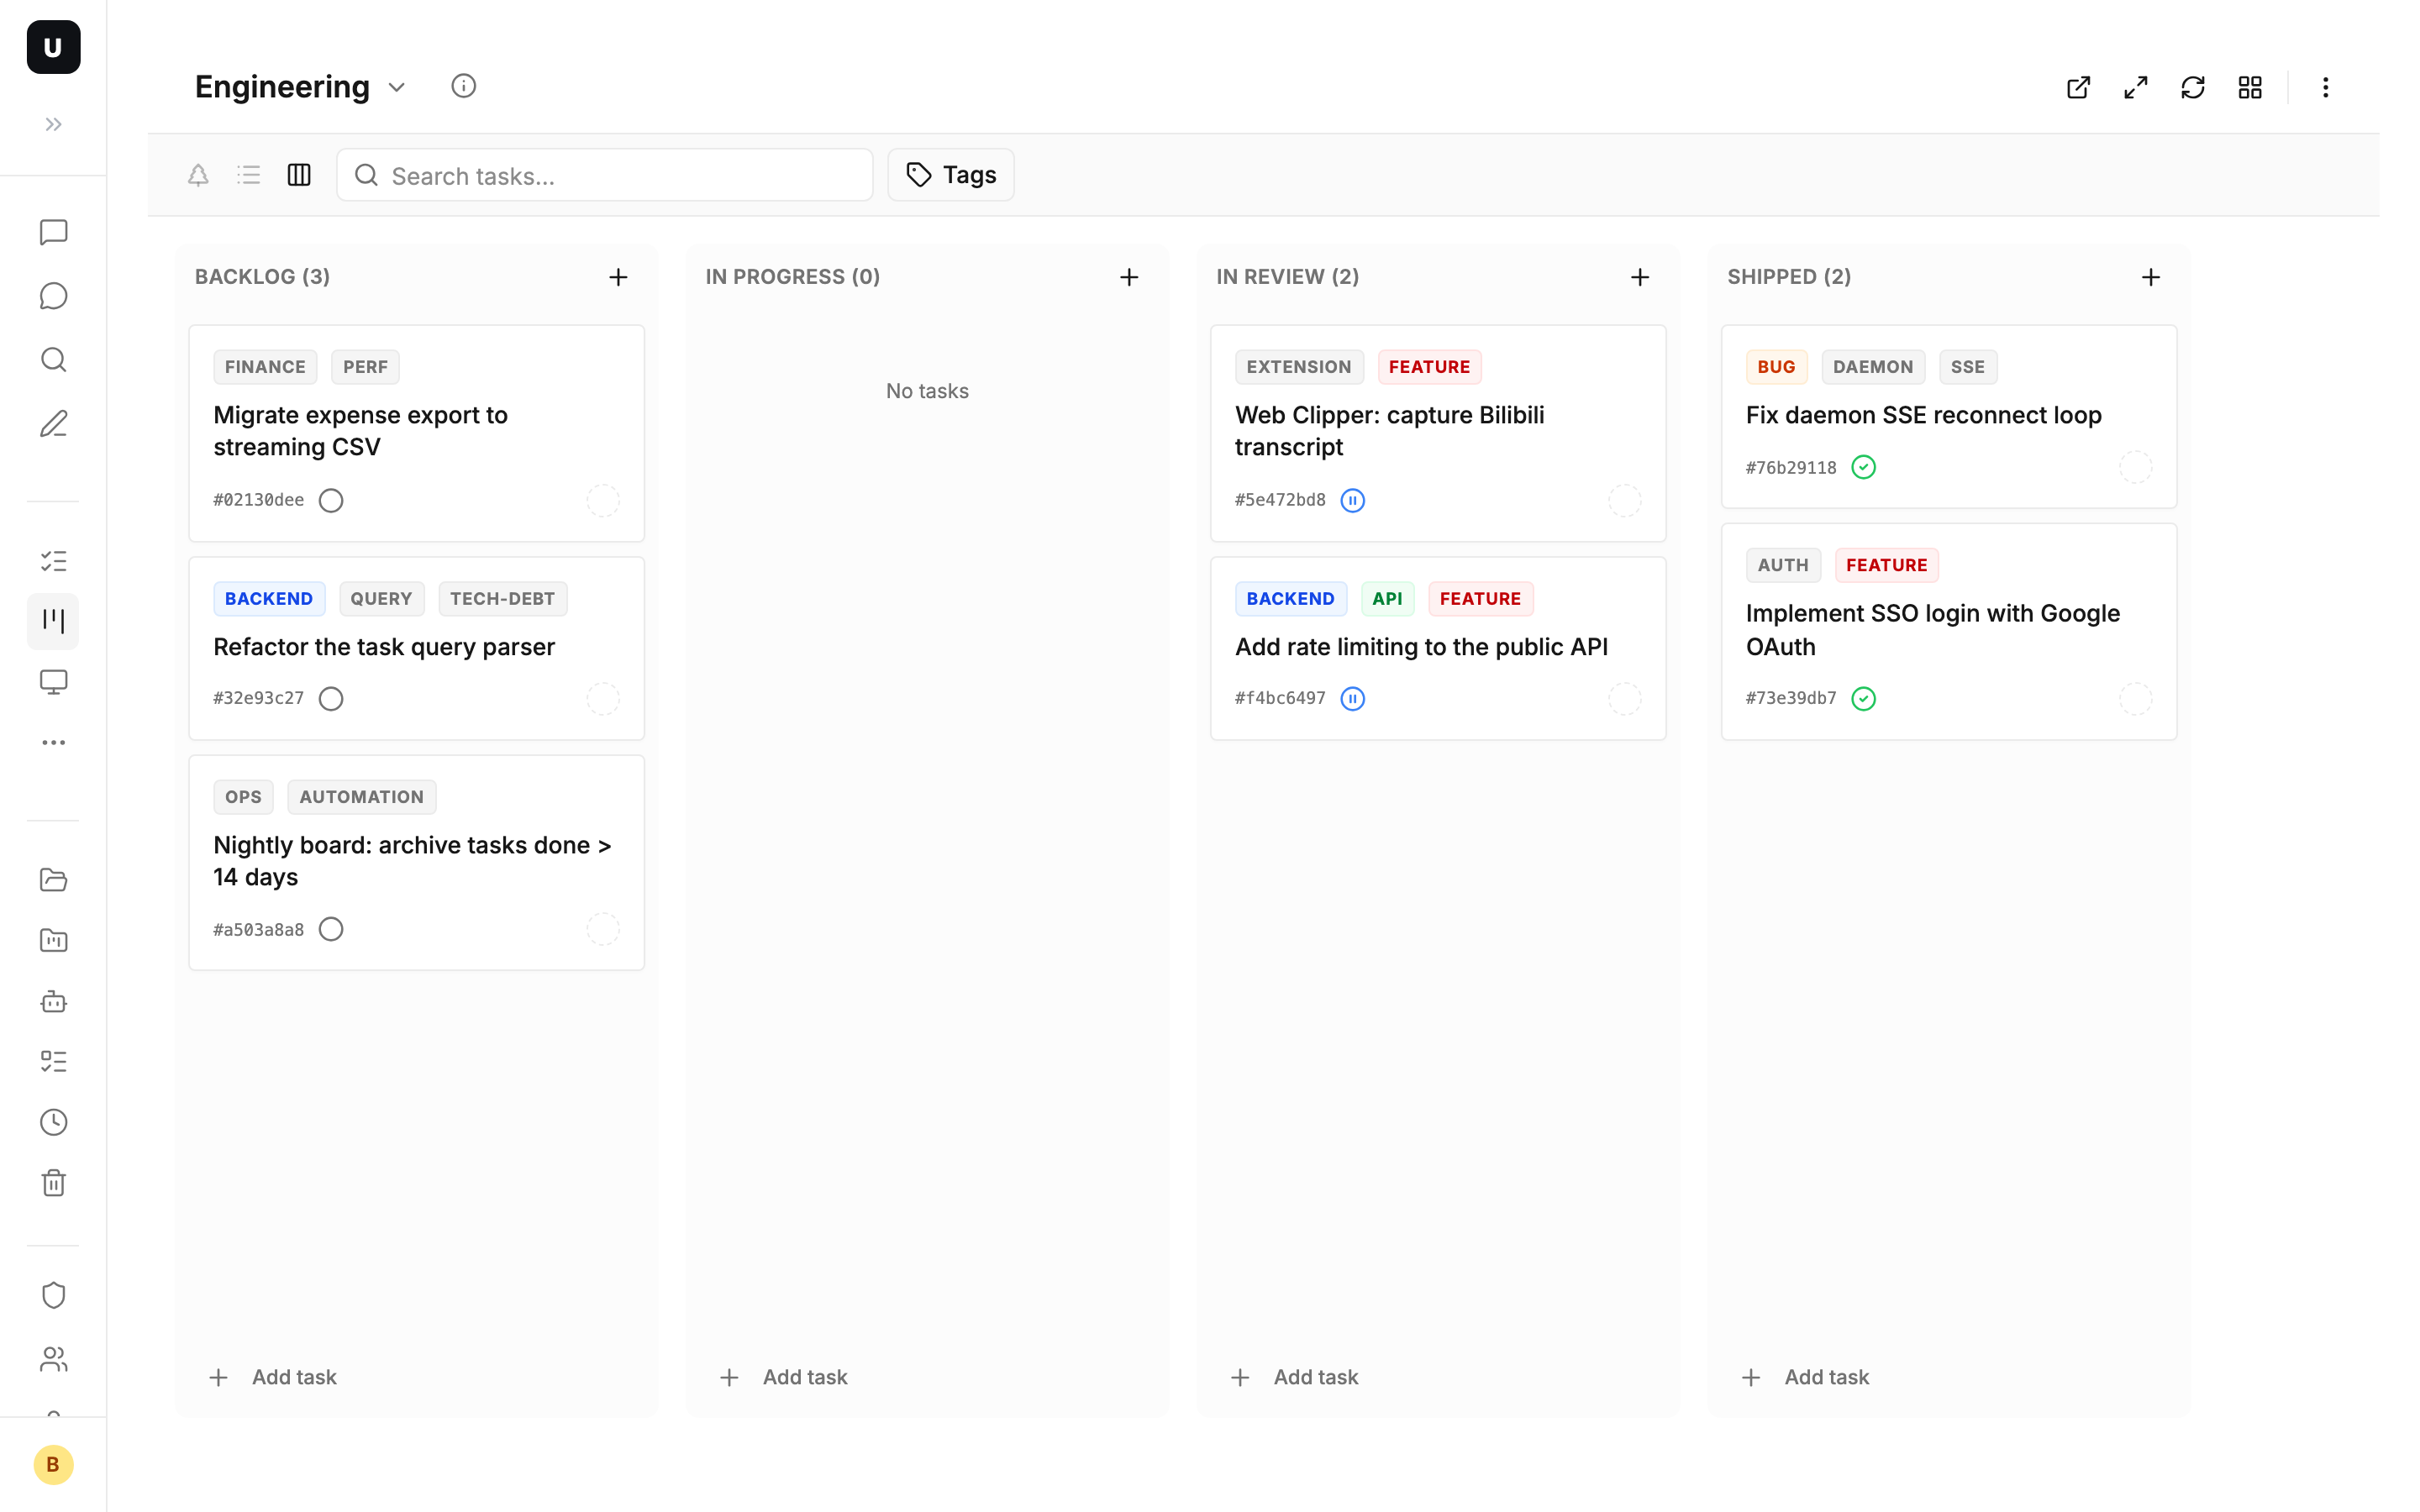Open the trash bin icon
Screen dimensions: 2420x1512
[x=53, y=1183]
